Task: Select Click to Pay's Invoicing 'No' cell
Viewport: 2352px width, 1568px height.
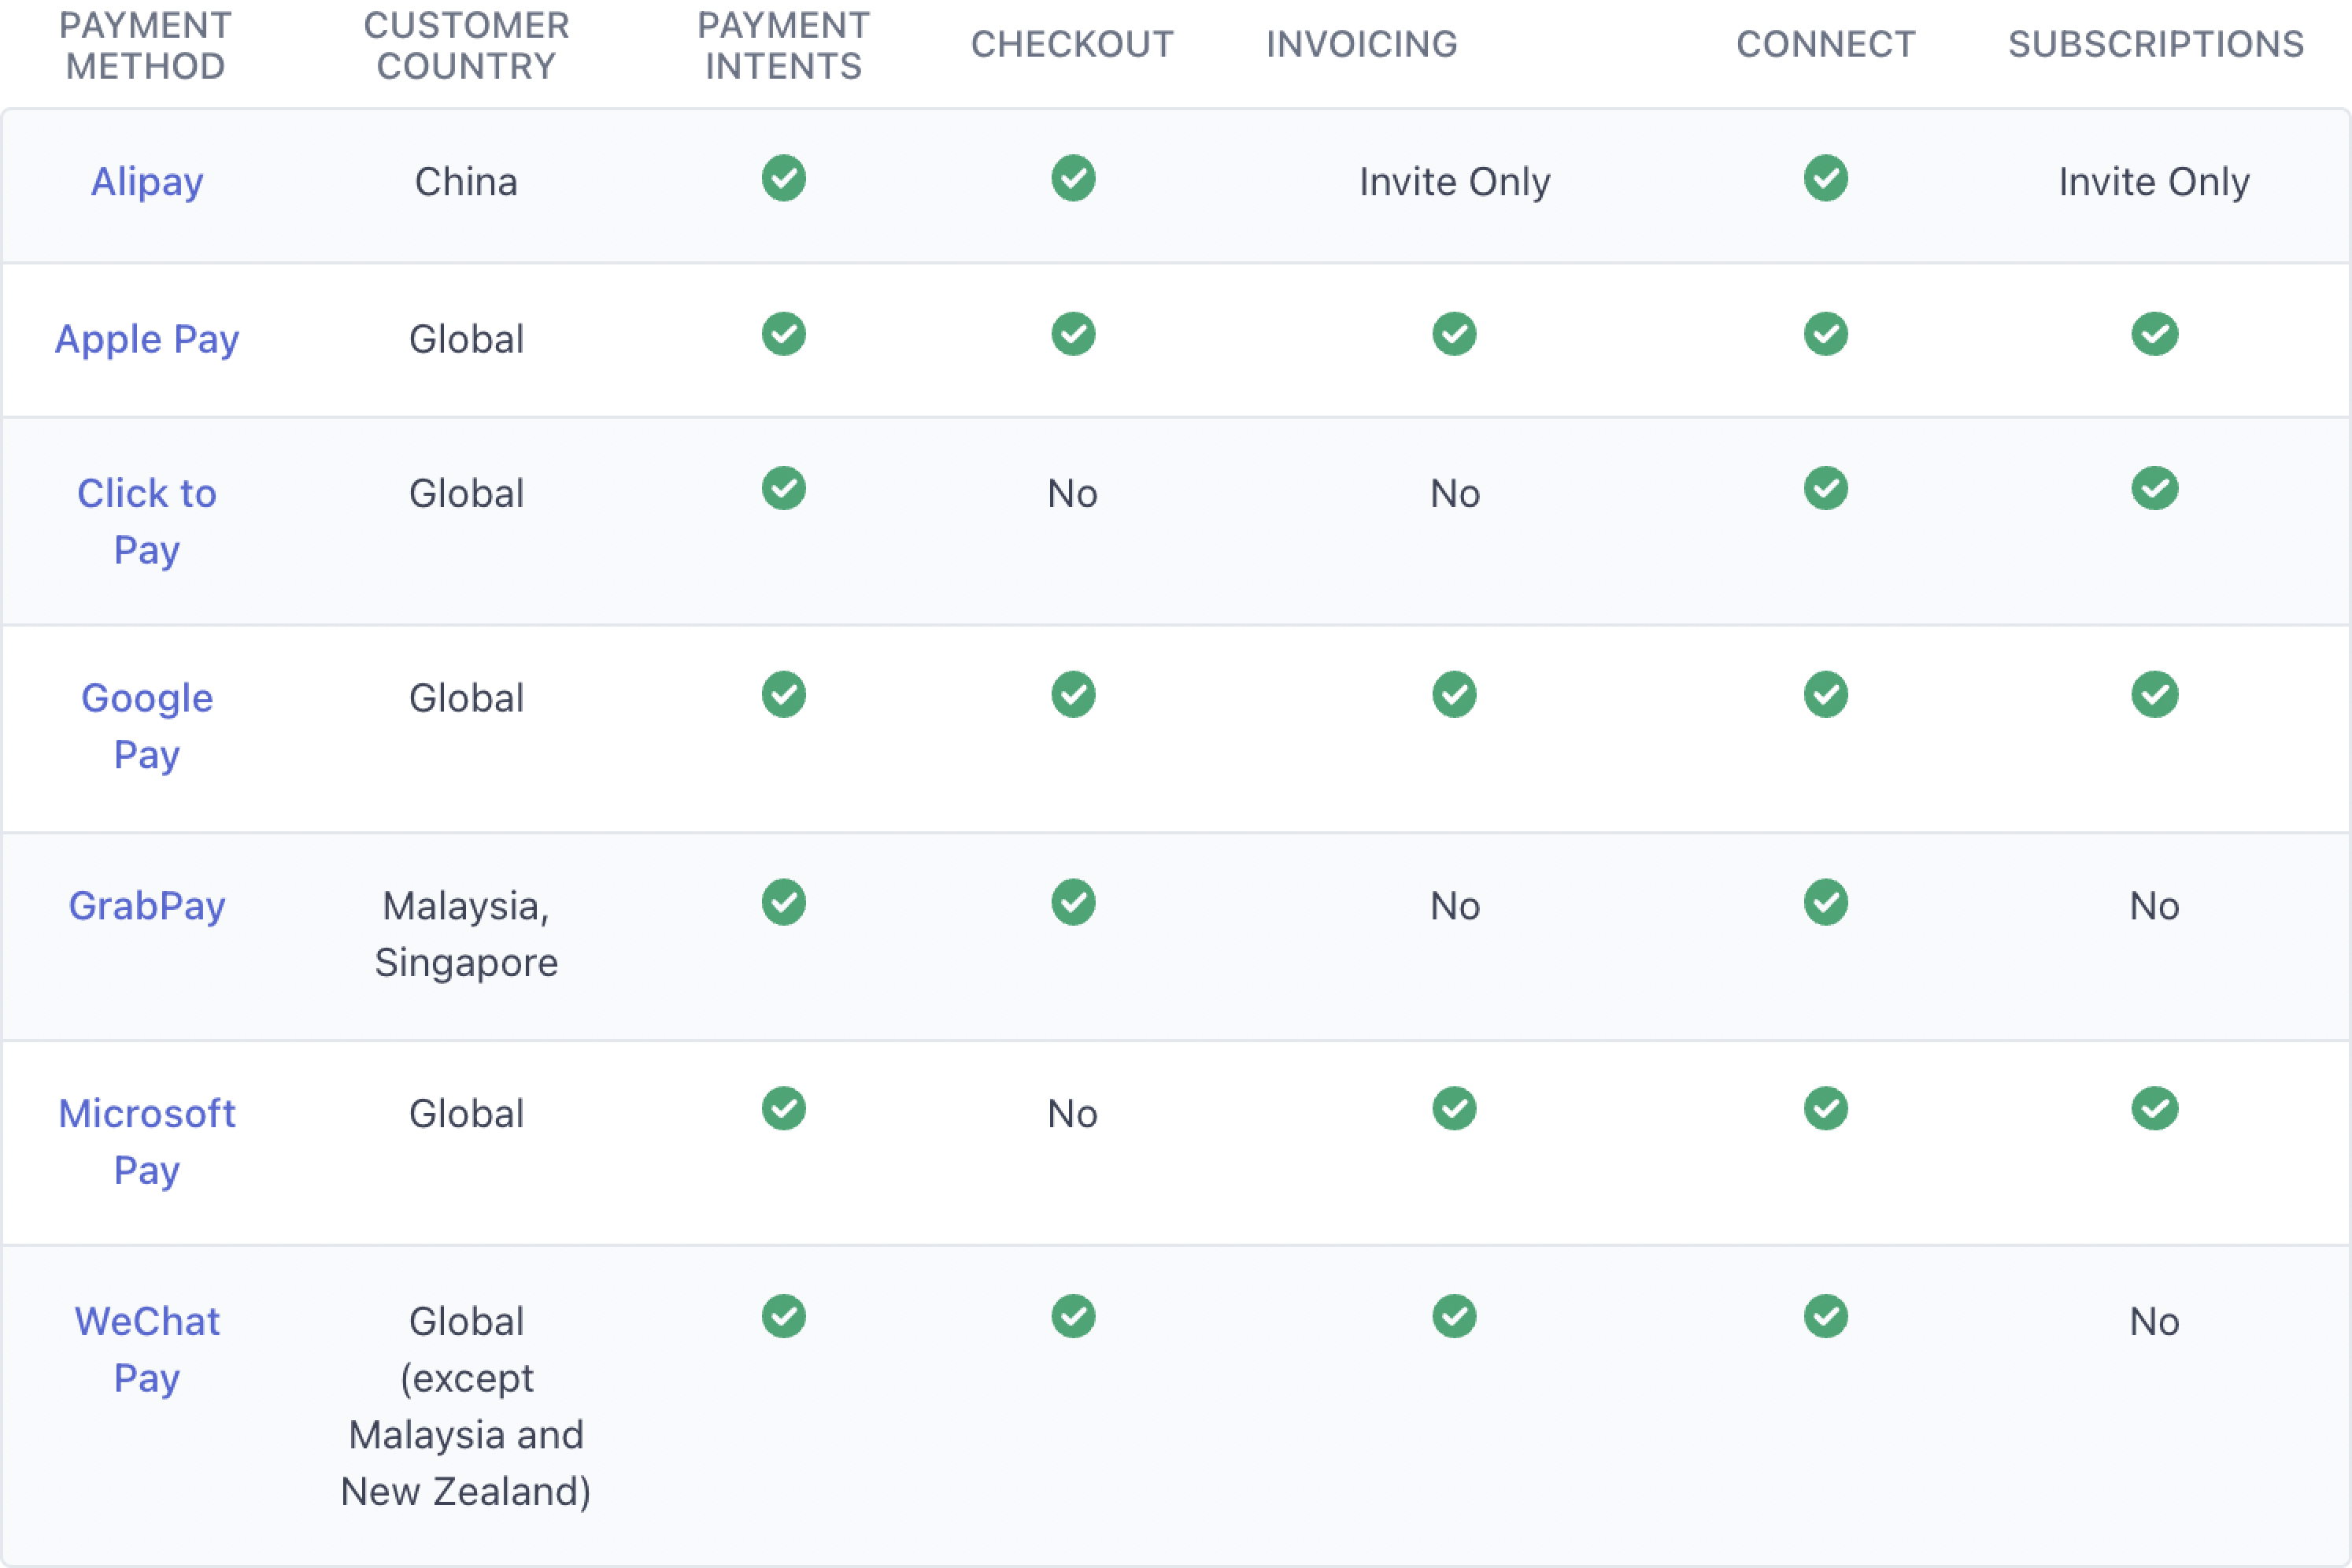Action: pyautogui.click(x=1455, y=493)
